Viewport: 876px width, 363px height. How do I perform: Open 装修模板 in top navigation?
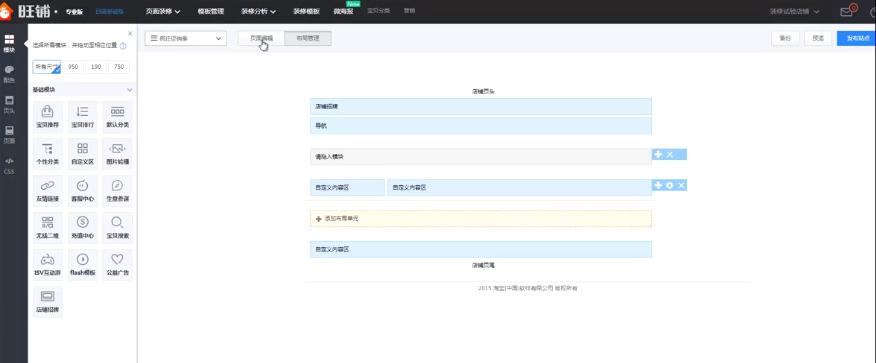pos(306,11)
